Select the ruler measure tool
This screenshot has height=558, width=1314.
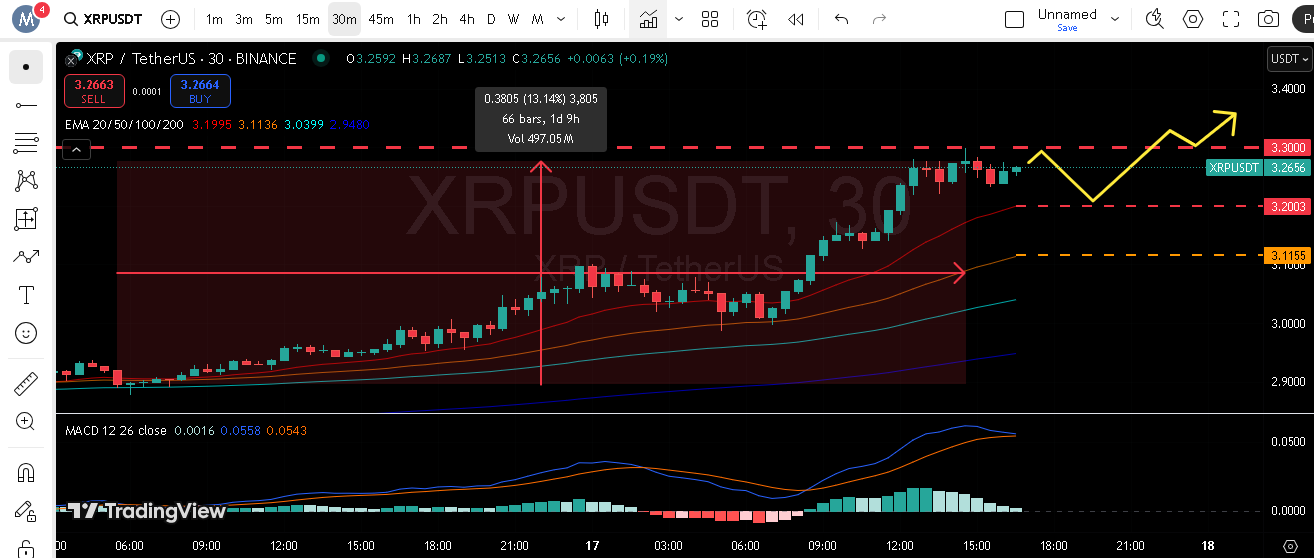coord(26,383)
